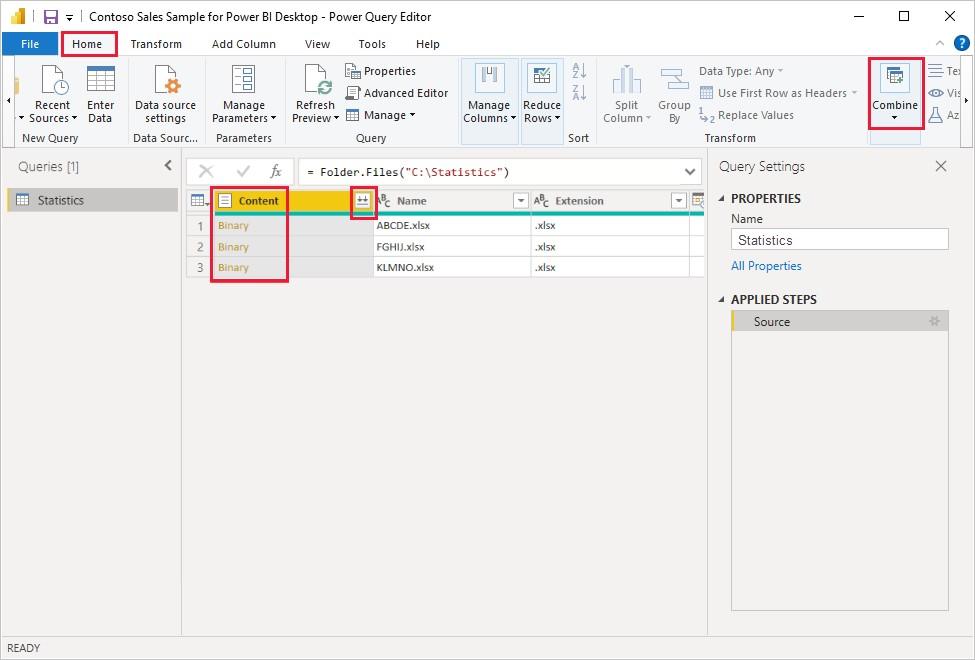Open the Advanced Editor

point(397,93)
